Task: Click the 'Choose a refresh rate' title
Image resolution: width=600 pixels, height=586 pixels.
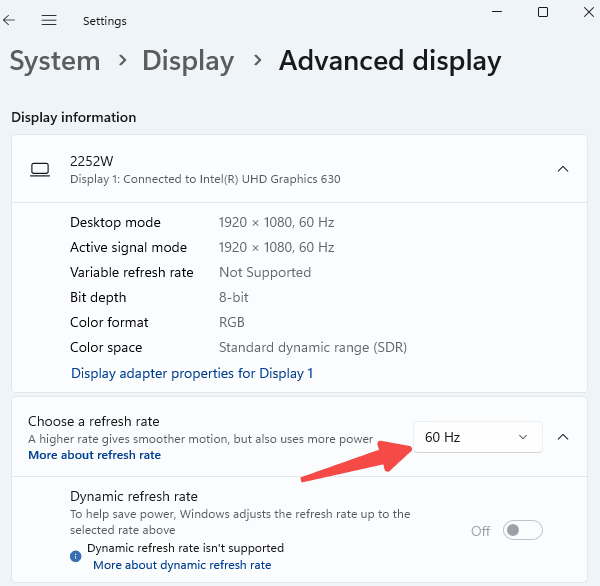Action: click(94, 421)
